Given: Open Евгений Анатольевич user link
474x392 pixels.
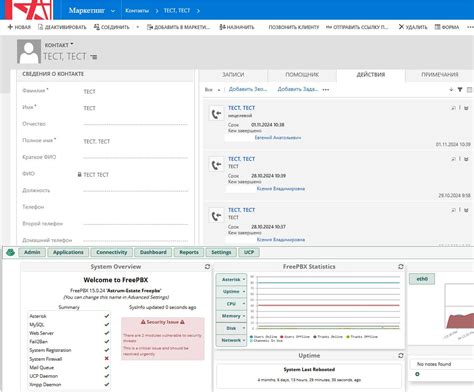Looking at the screenshot, I should [278, 137].
